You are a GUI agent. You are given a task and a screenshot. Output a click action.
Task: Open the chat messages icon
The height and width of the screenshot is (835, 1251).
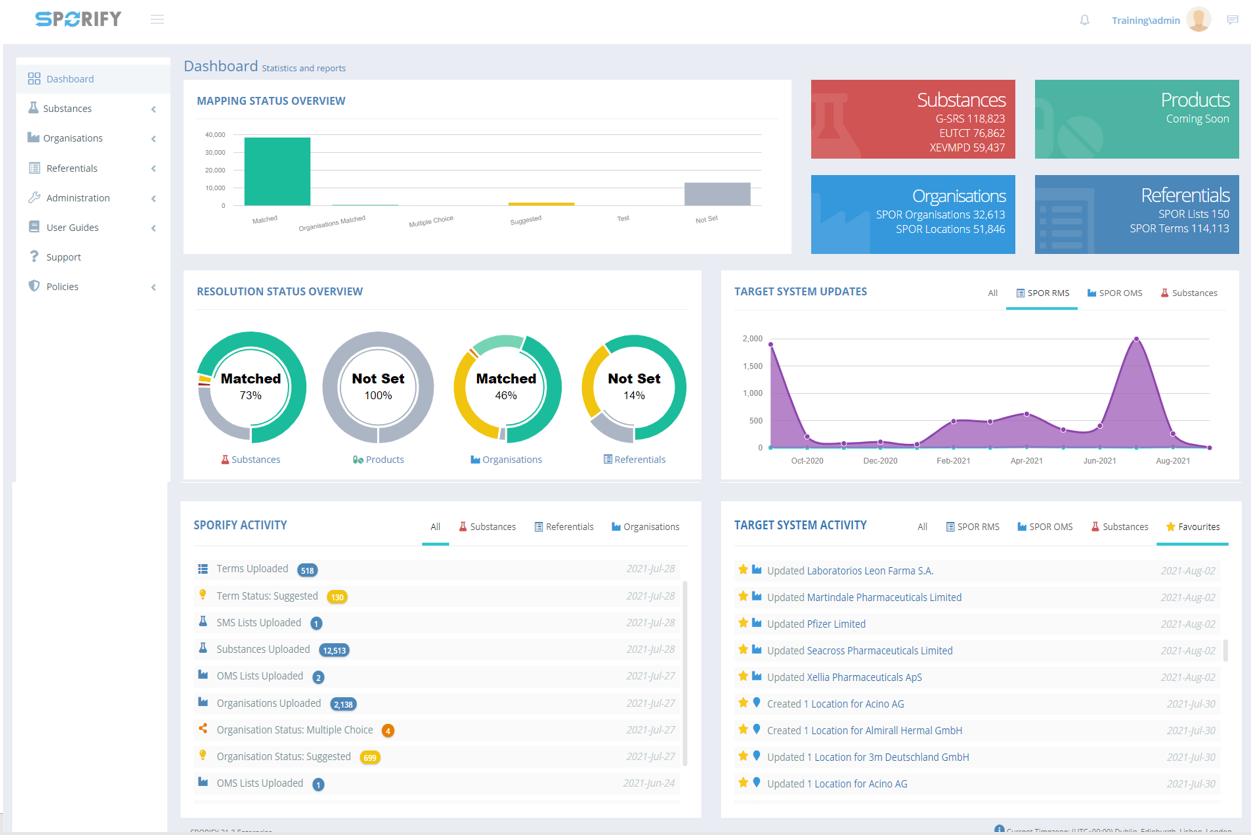point(1232,20)
